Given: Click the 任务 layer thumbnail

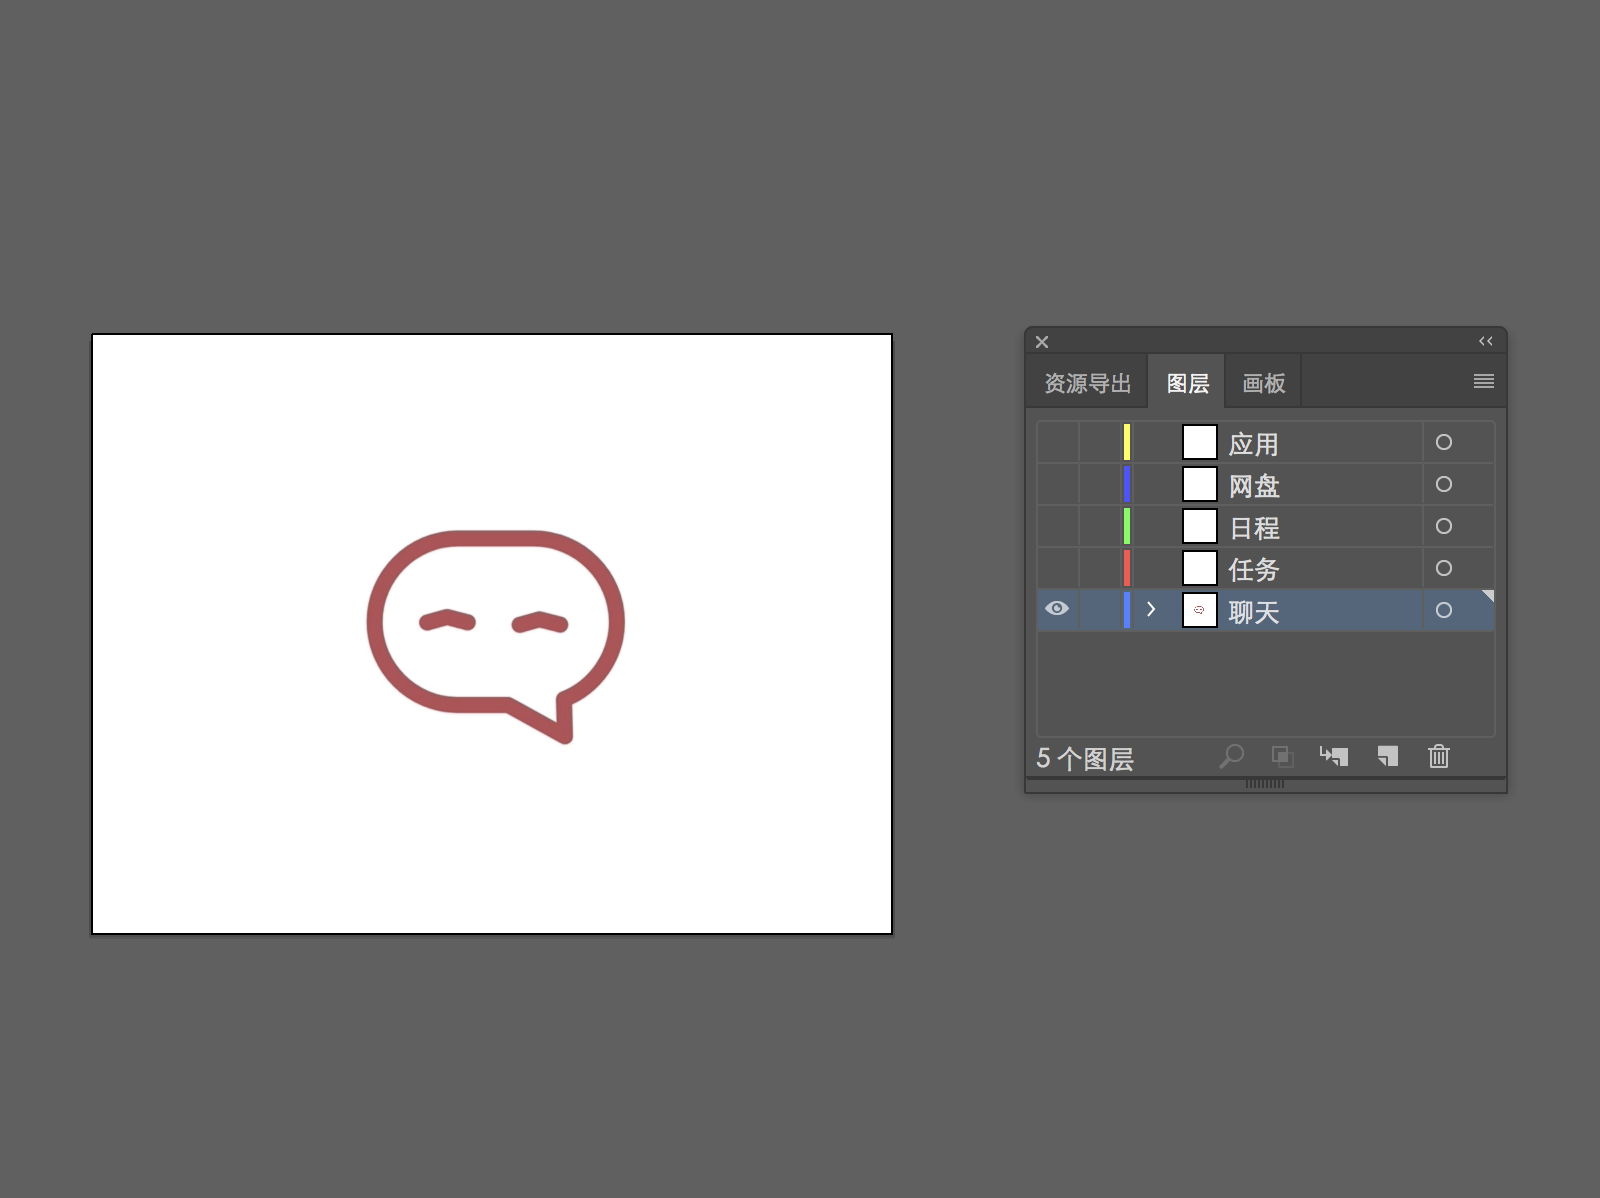Looking at the screenshot, I should [1199, 568].
